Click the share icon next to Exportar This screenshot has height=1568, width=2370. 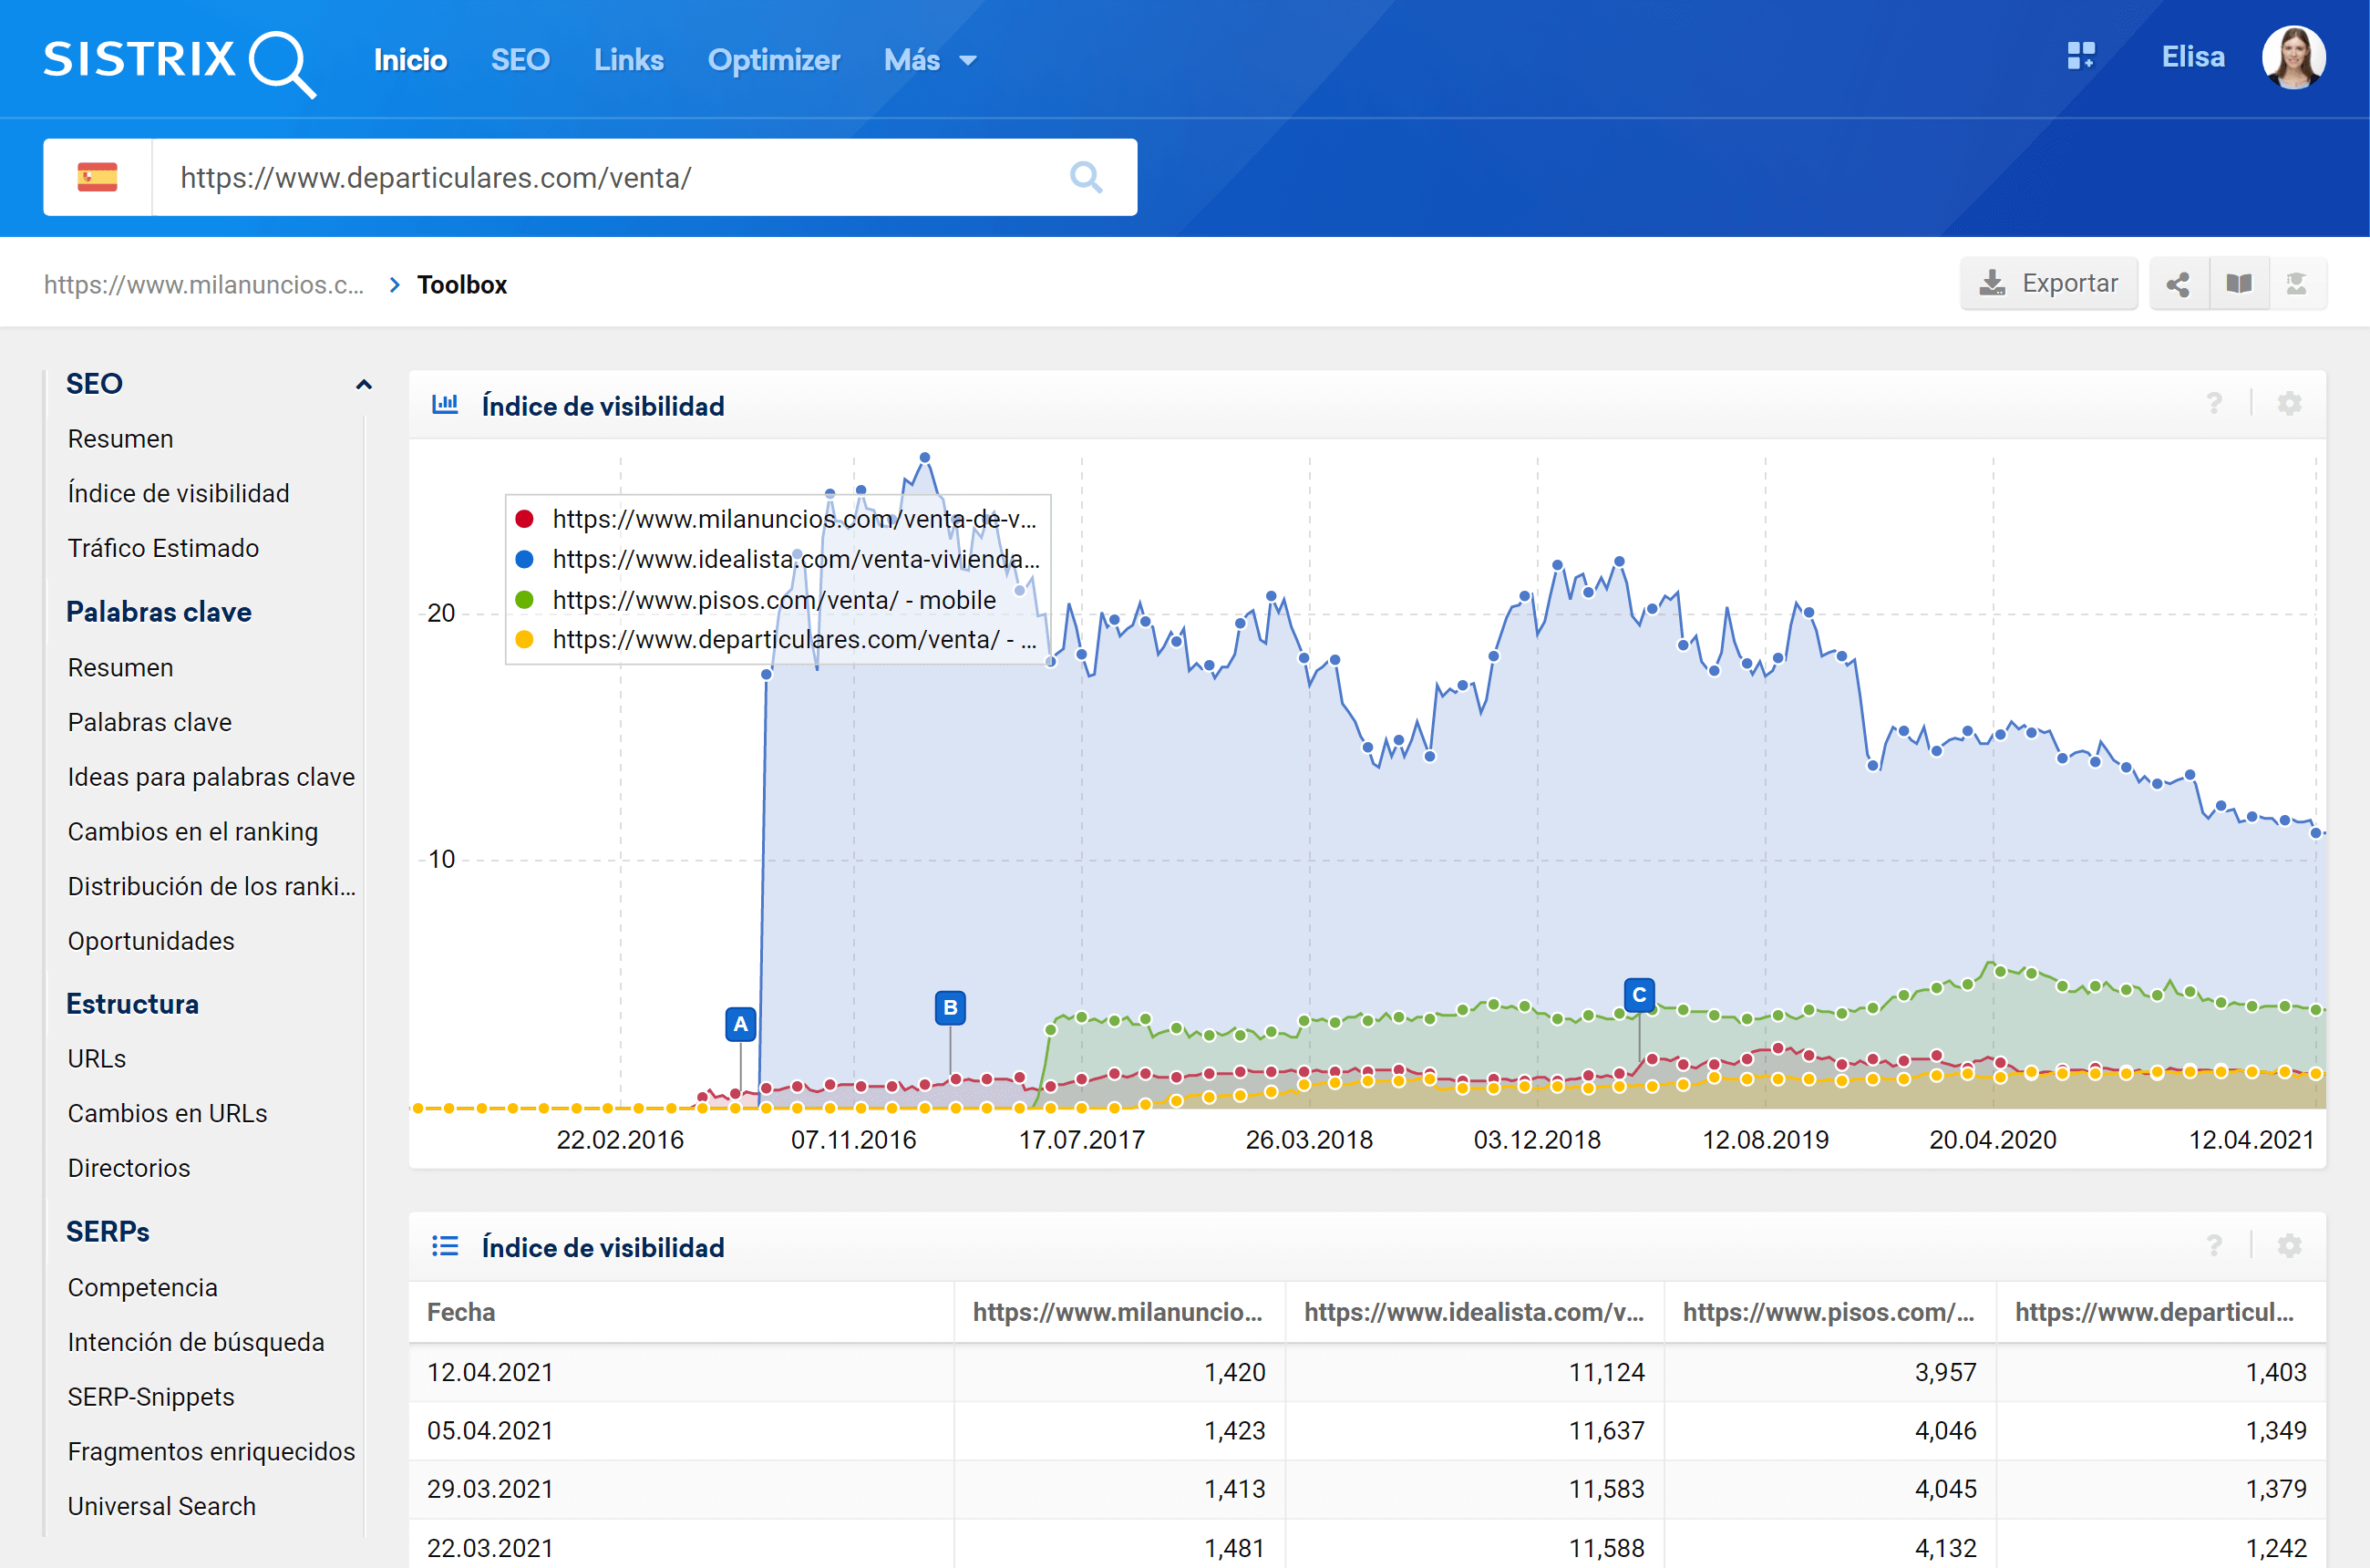(2177, 284)
